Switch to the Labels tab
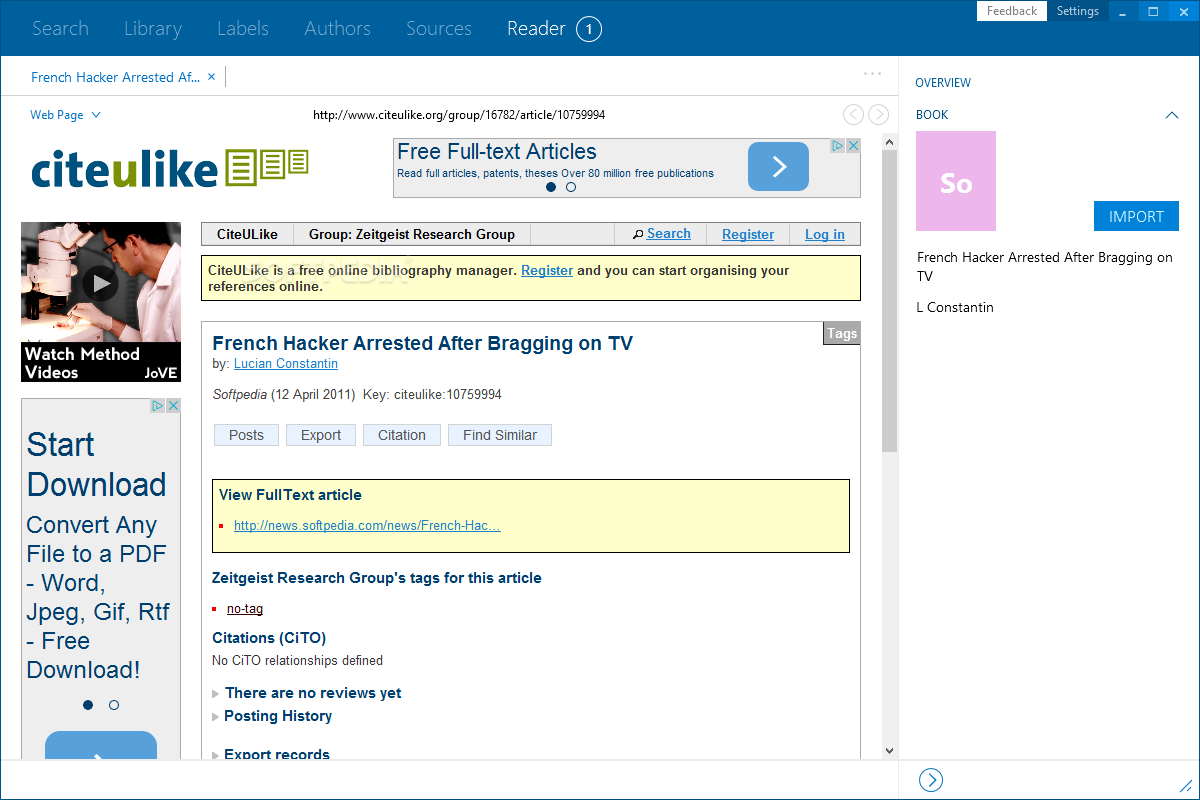 [x=243, y=29]
